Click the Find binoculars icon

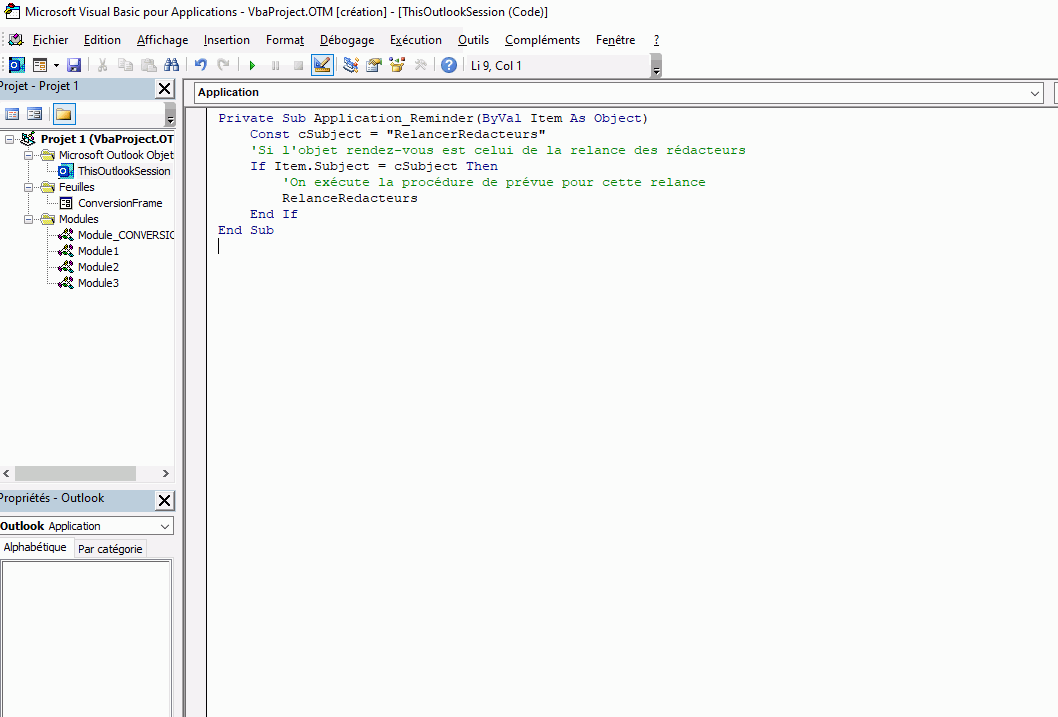(171, 65)
